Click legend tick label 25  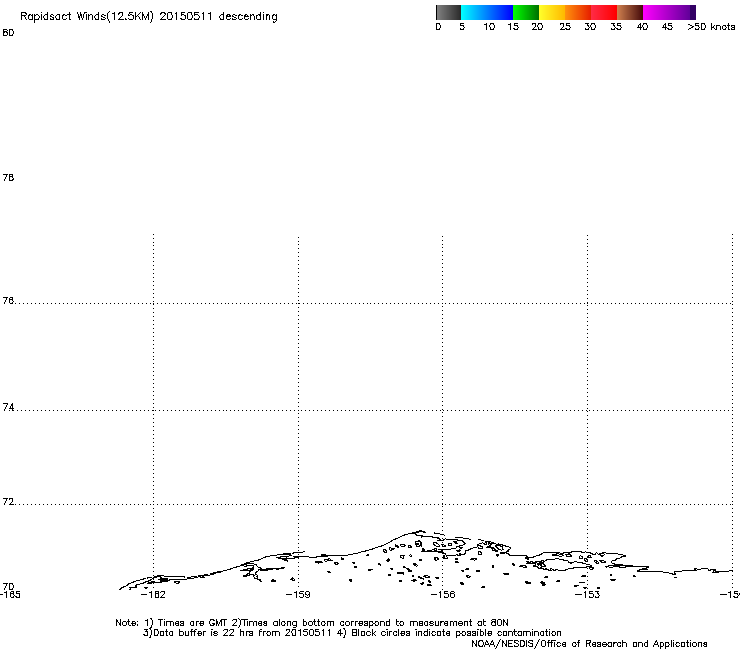pyautogui.click(x=565, y=27)
